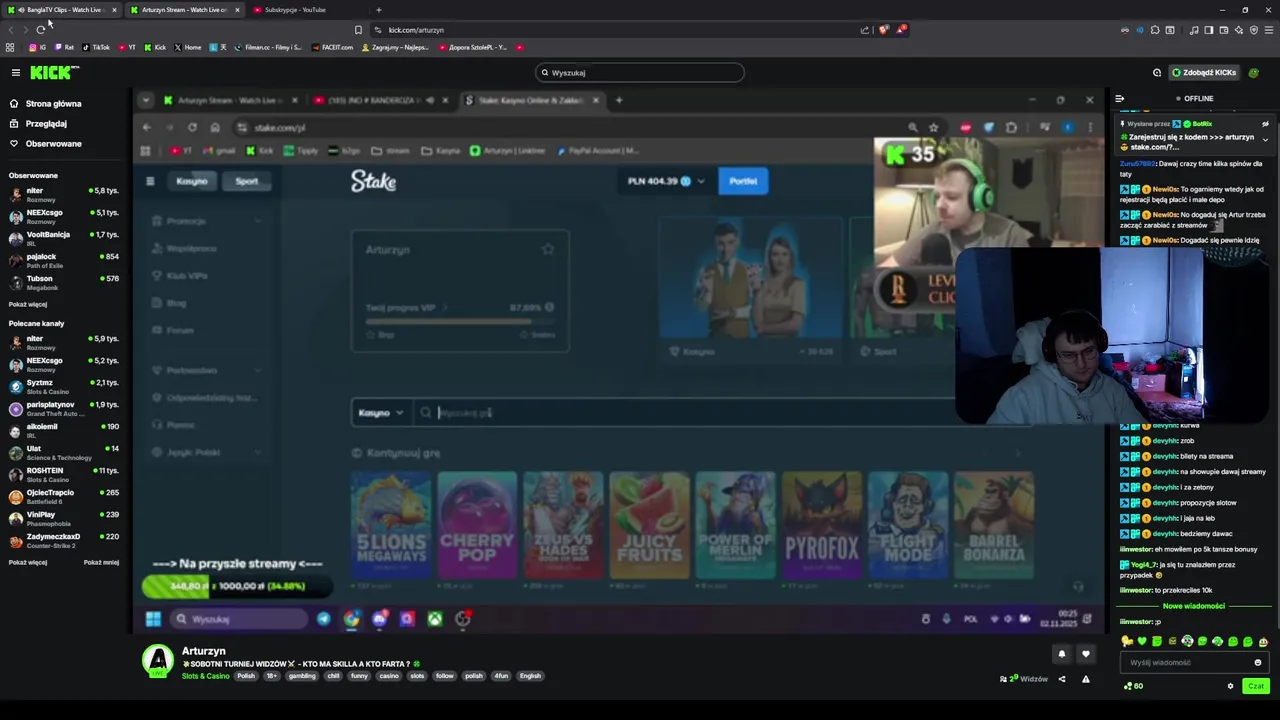Viewport: 1280px width, 720px height.
Task: Open the ROSHTEIN recommended channel
Action: [x=63, y=474]
